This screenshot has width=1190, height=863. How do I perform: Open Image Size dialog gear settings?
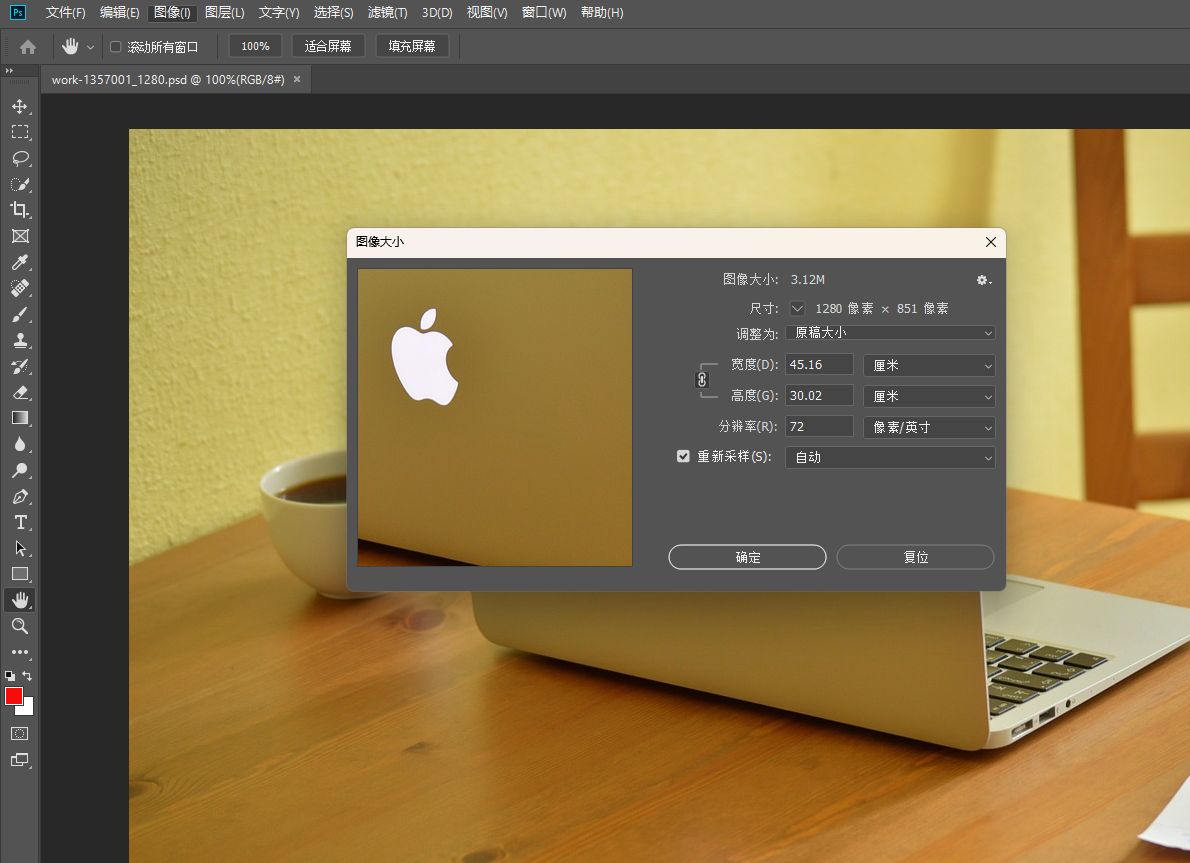(x=984, y=280)
